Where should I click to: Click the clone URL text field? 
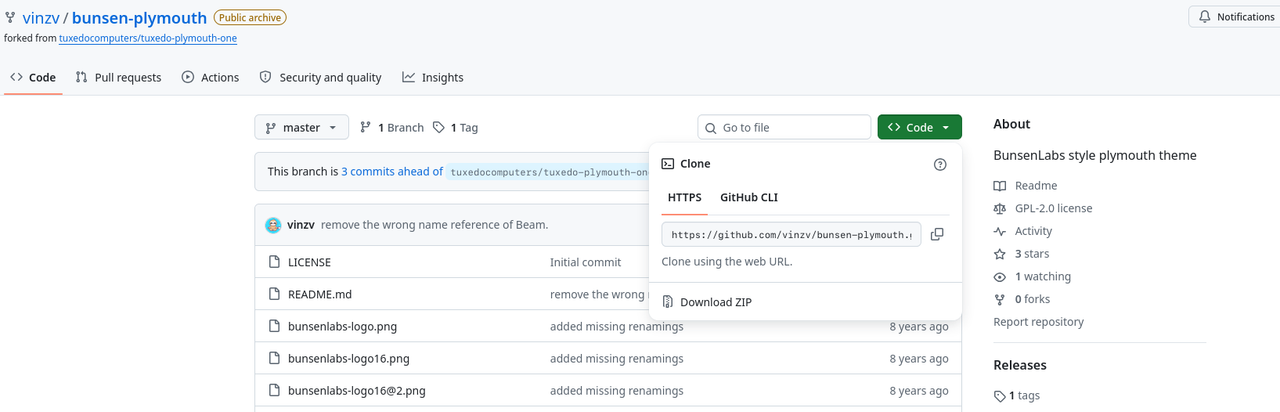click(791, 234)
